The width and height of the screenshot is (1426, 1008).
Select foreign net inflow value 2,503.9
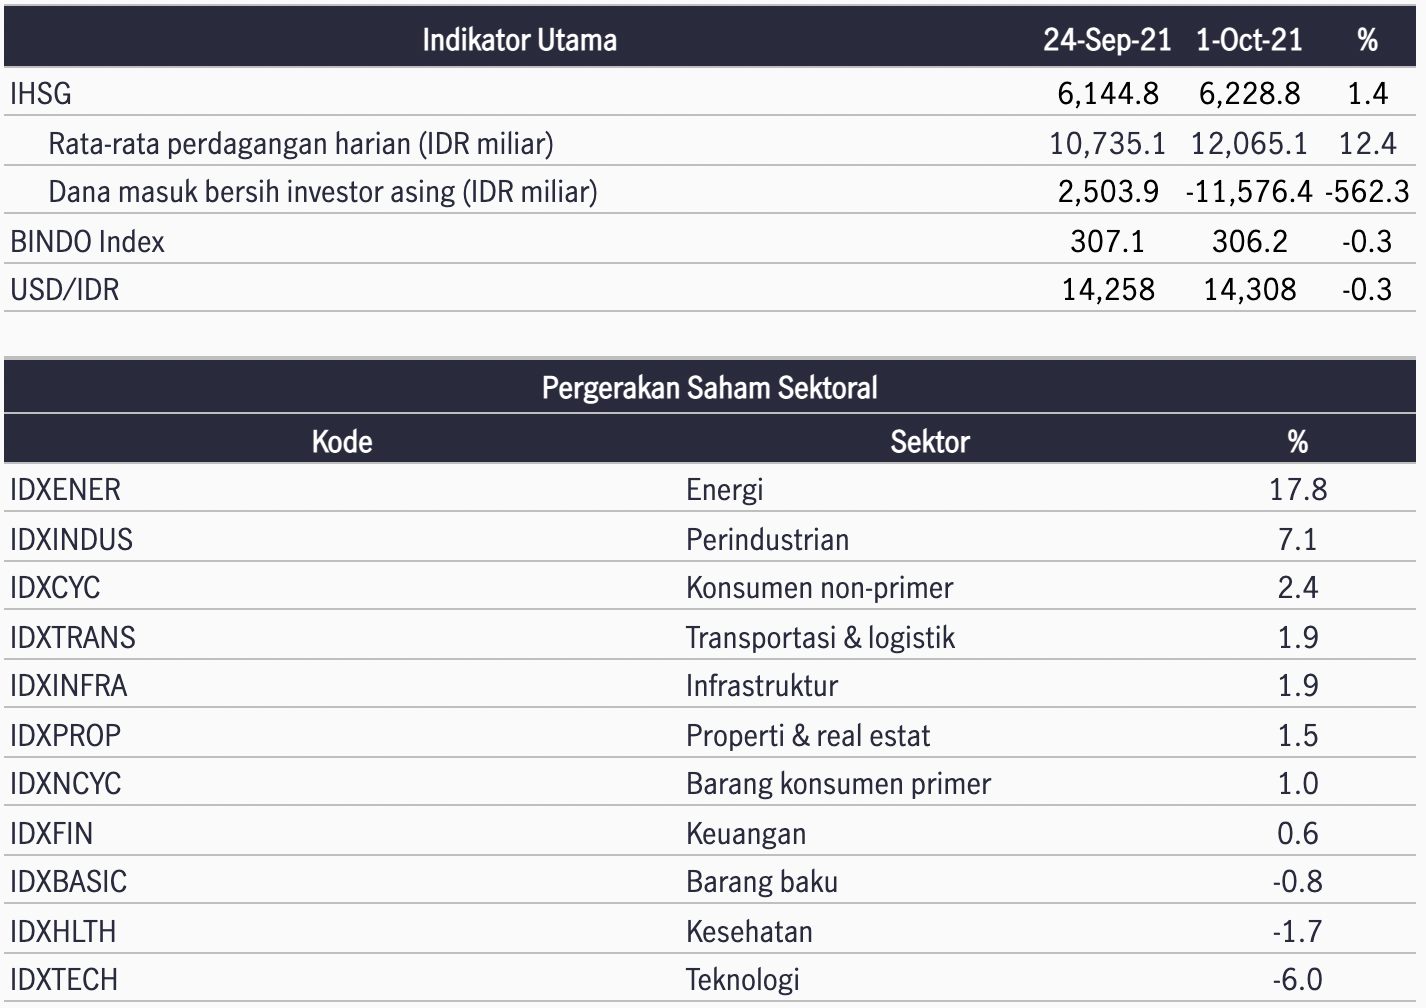coord(1108,192)
